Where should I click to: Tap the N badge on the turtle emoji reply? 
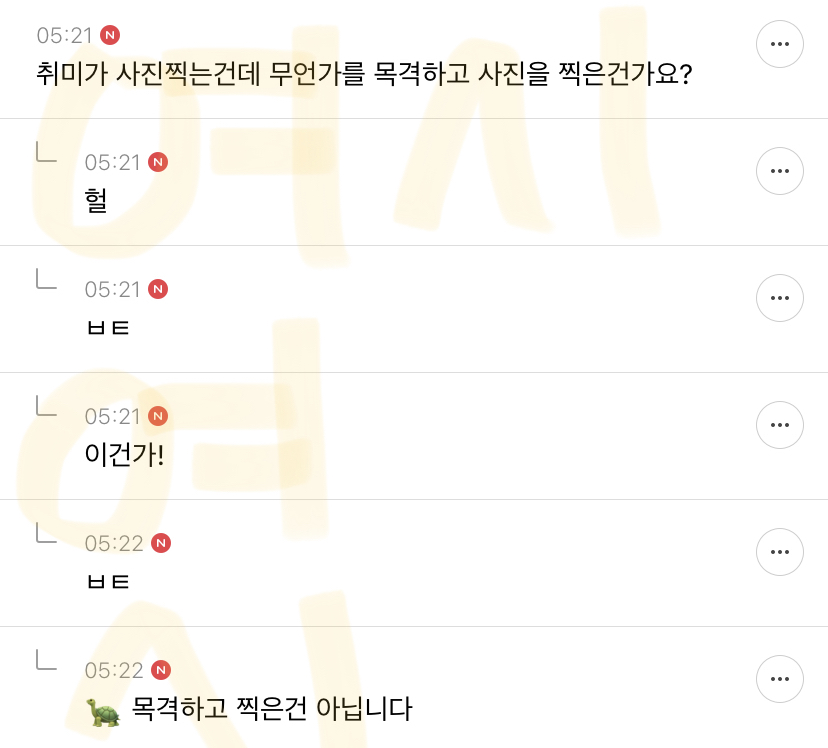[x=160, y=670]
